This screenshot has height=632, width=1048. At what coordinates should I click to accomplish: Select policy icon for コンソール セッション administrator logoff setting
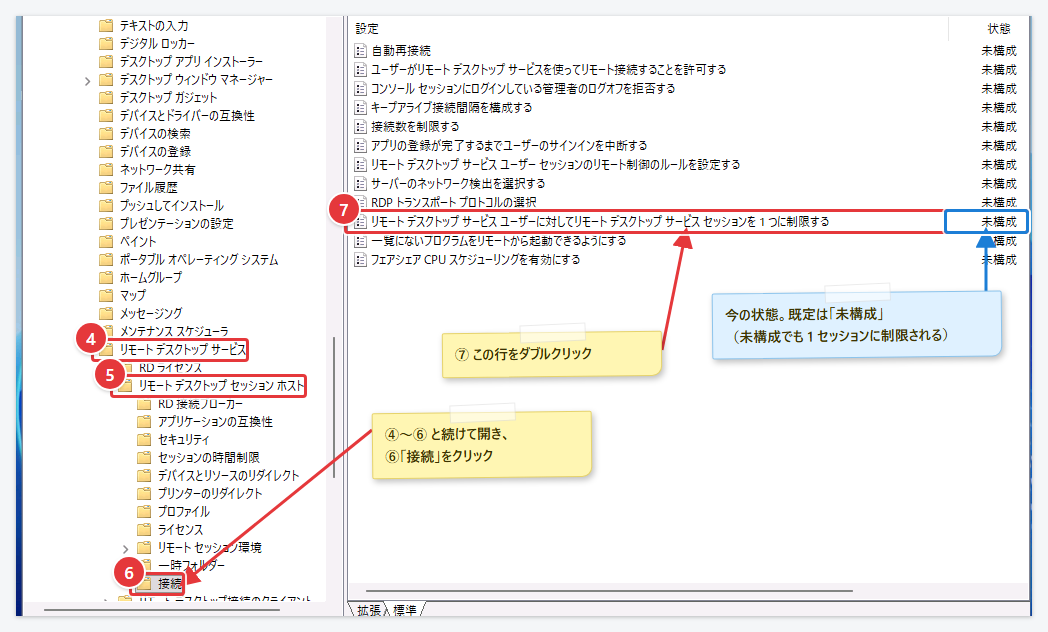click(360, 88)
